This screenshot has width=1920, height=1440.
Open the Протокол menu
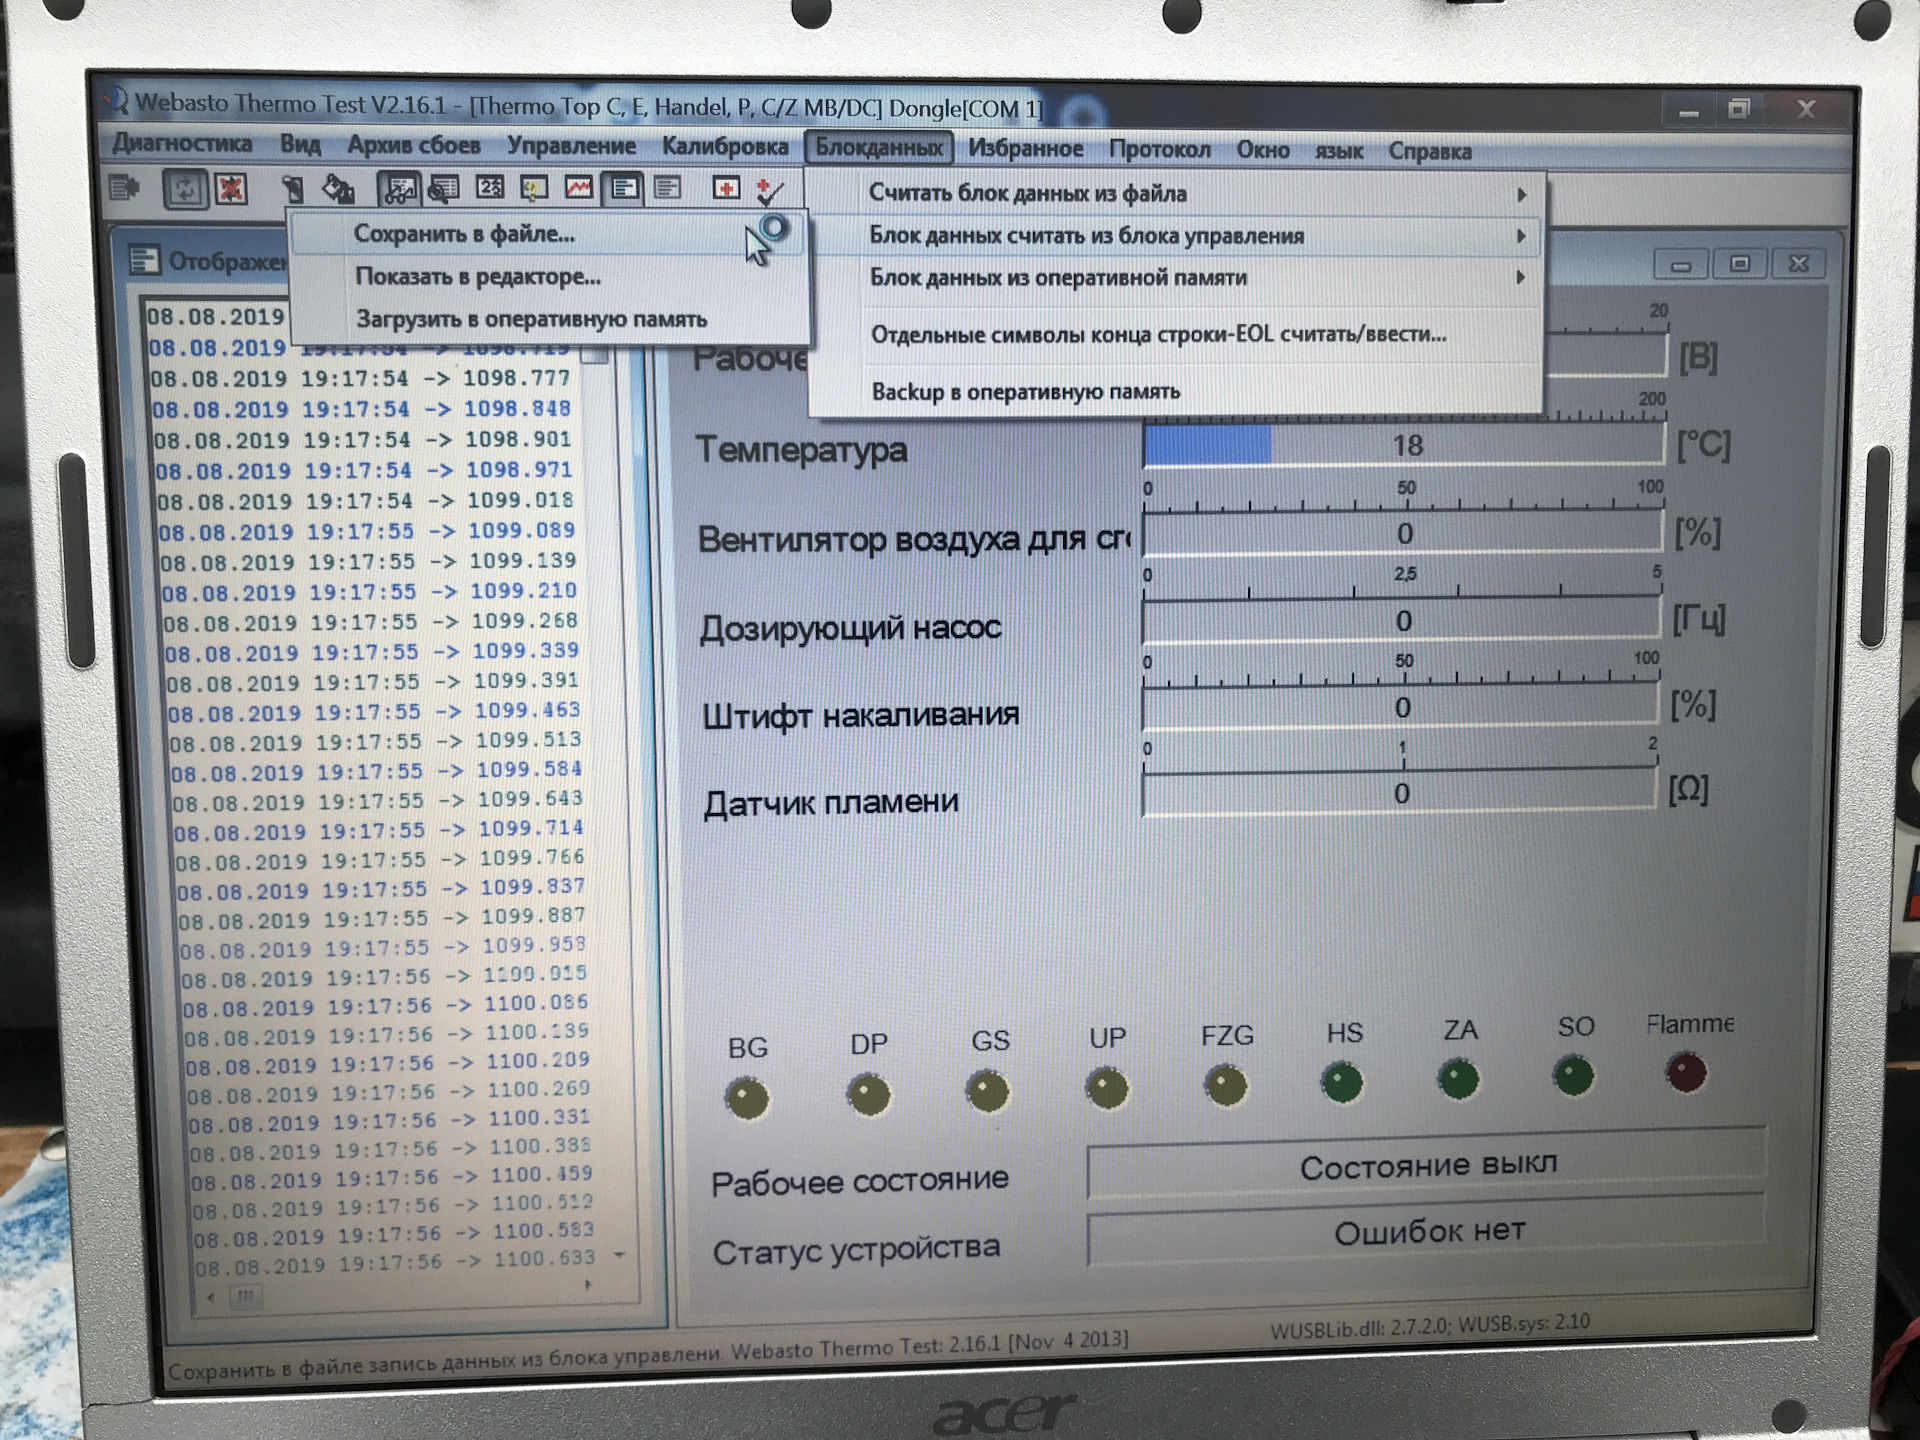point(1160,150)
